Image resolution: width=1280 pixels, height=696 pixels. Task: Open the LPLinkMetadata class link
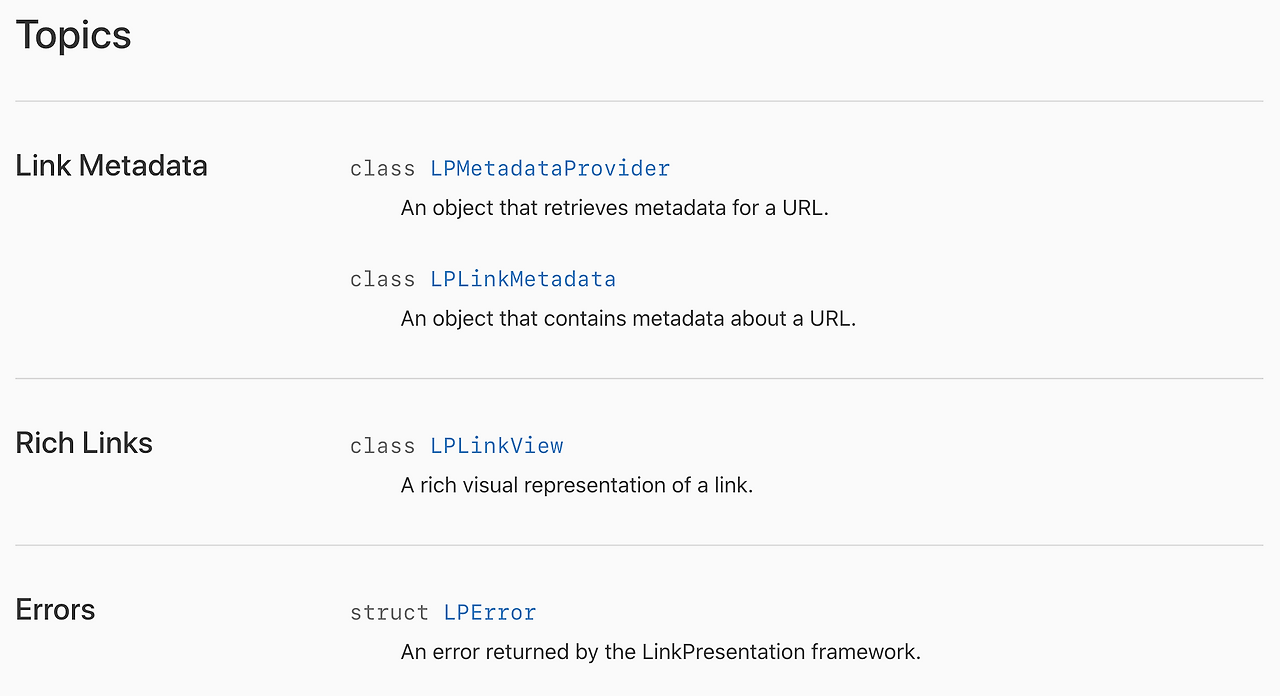point(523,279)
